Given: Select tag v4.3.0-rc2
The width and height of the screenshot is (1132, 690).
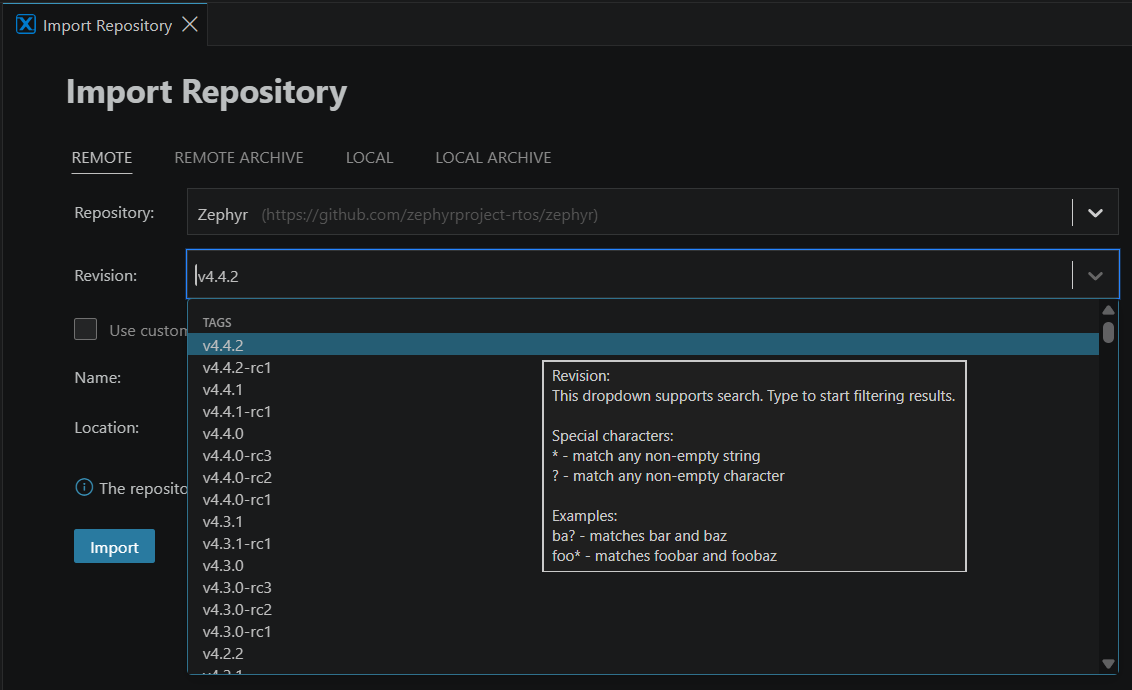Looking at the screenshot, I should (643, 609).
